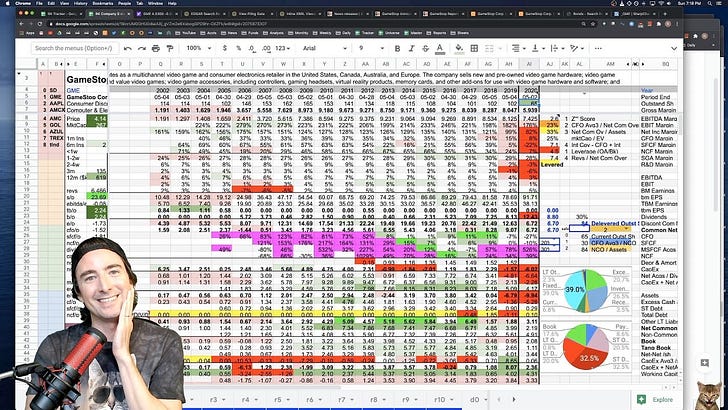Select the Paint format tool
Image resolution: width=728 pixels, height=410 pixels.
point(170,48)
